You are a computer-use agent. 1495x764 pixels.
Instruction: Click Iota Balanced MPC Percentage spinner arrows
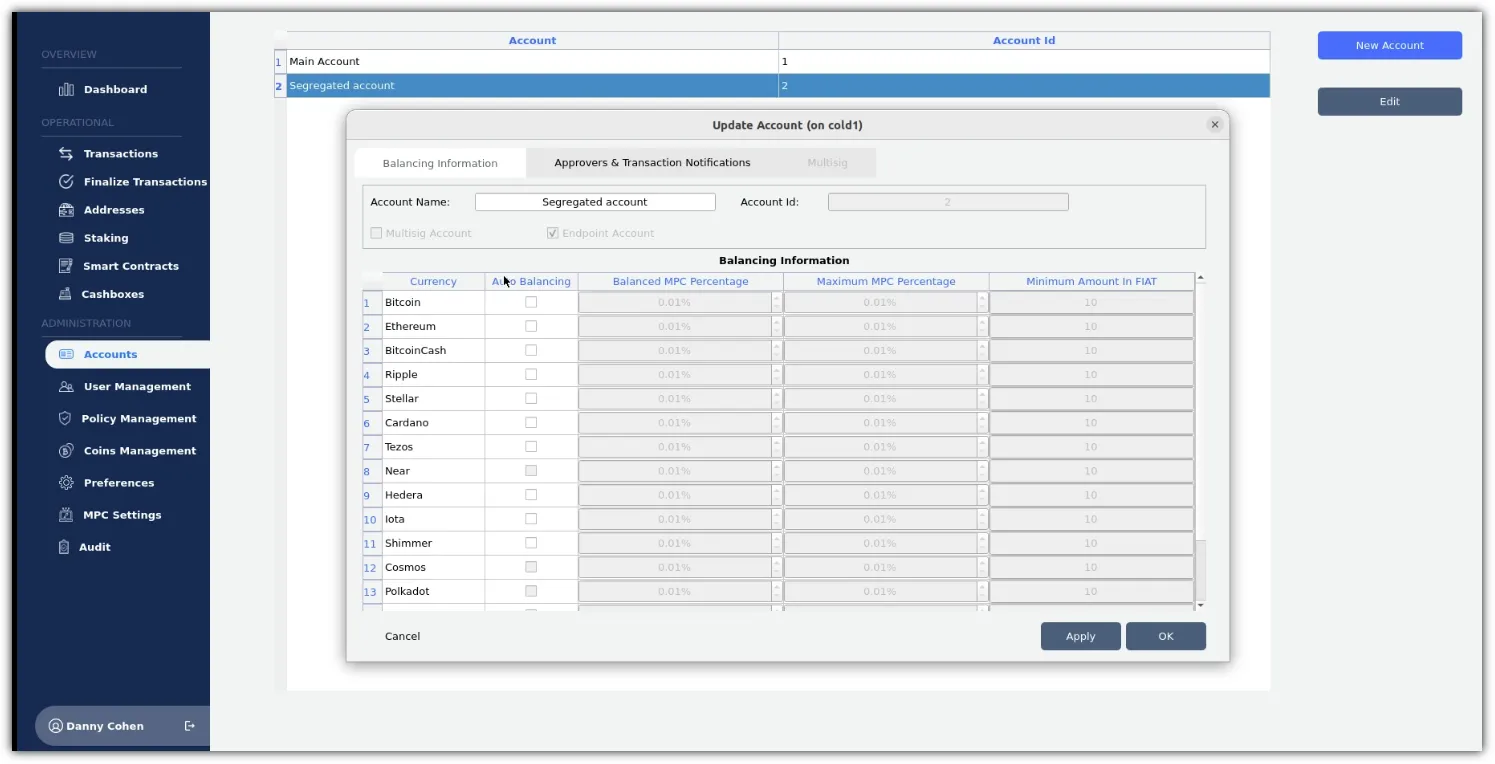click(x=777, y=519)
